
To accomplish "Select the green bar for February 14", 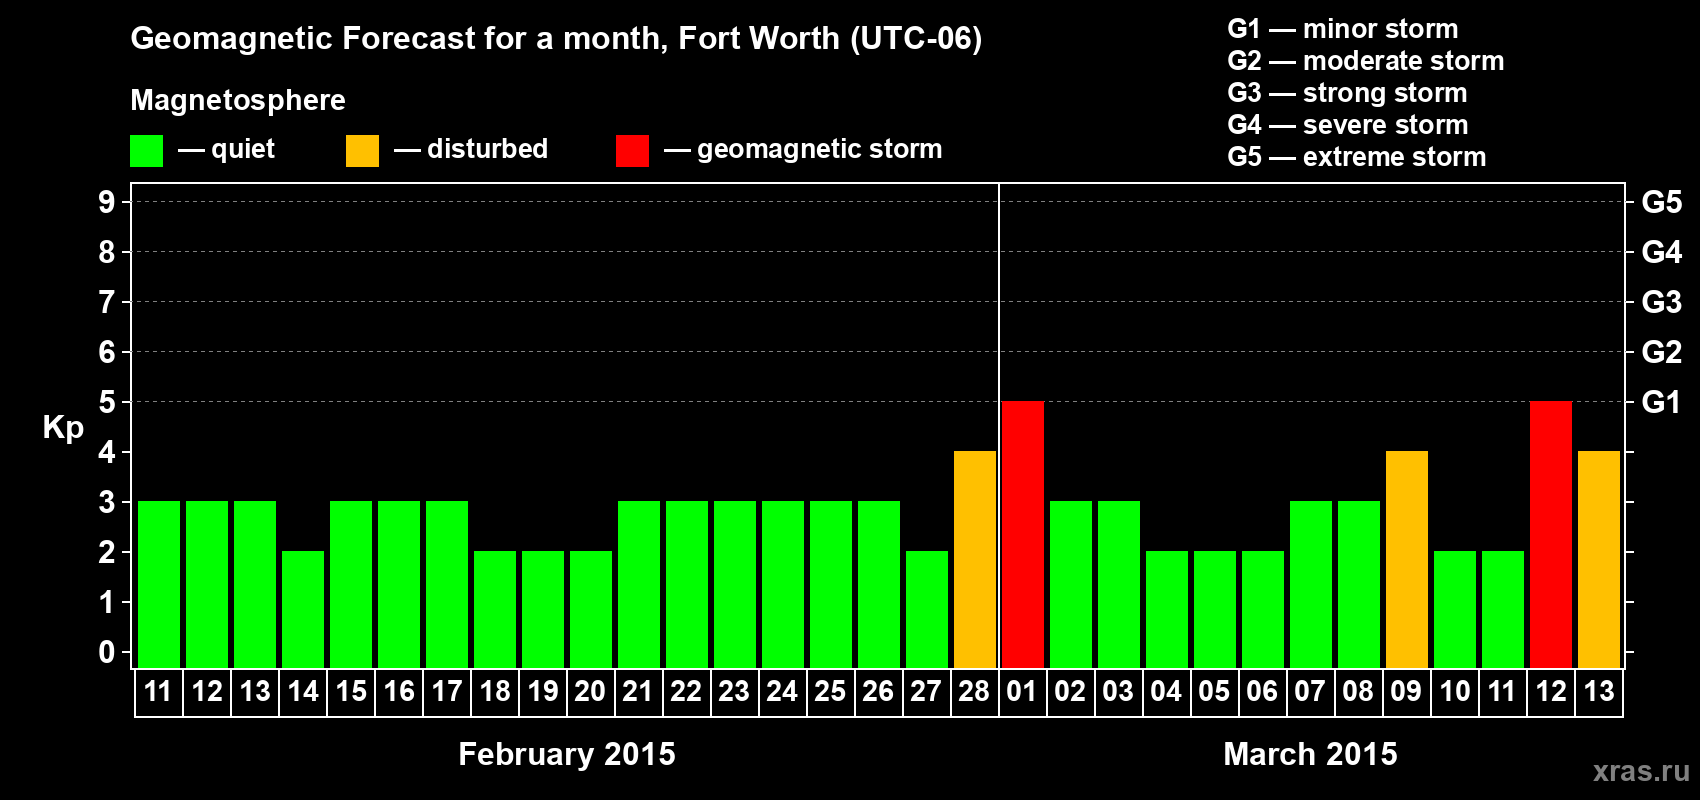I will point(303,610).
